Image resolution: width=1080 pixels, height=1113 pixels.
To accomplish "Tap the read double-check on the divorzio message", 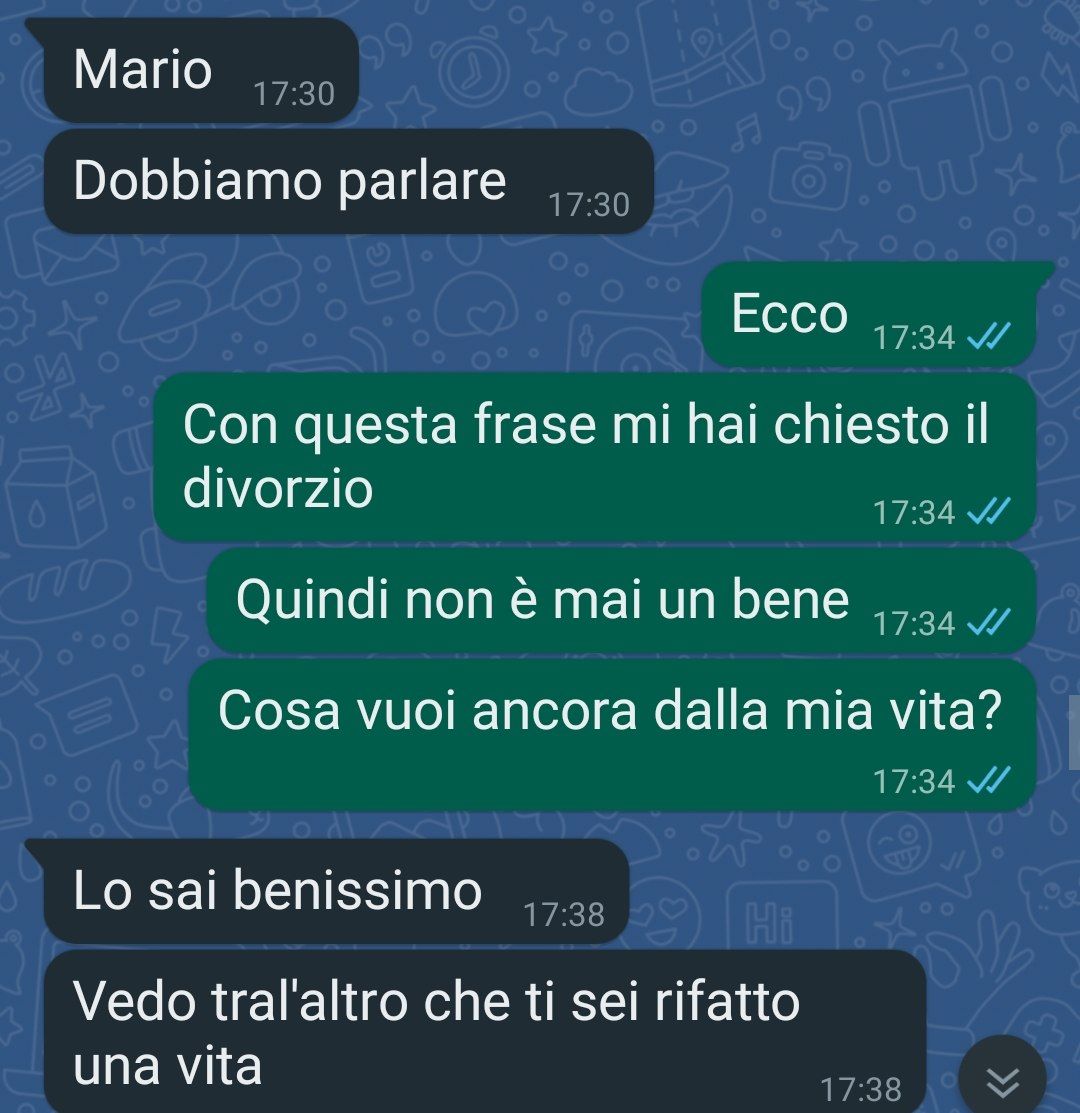I will point(988,511).
